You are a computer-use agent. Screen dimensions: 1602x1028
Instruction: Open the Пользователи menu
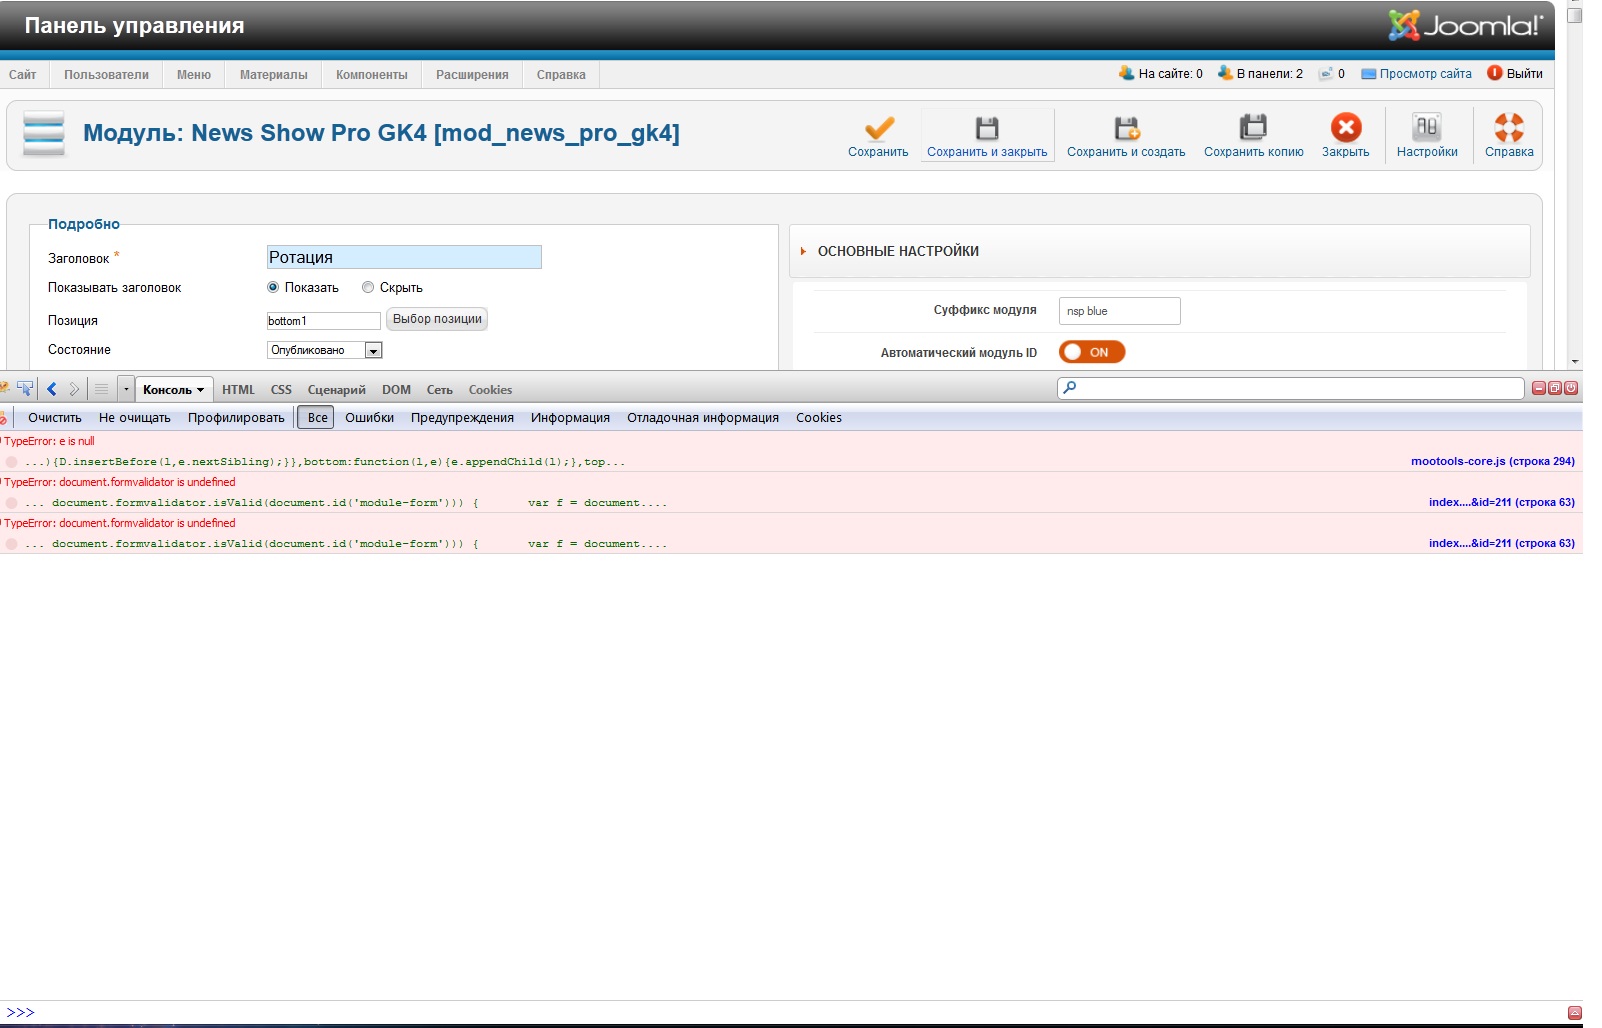[106, 74]
